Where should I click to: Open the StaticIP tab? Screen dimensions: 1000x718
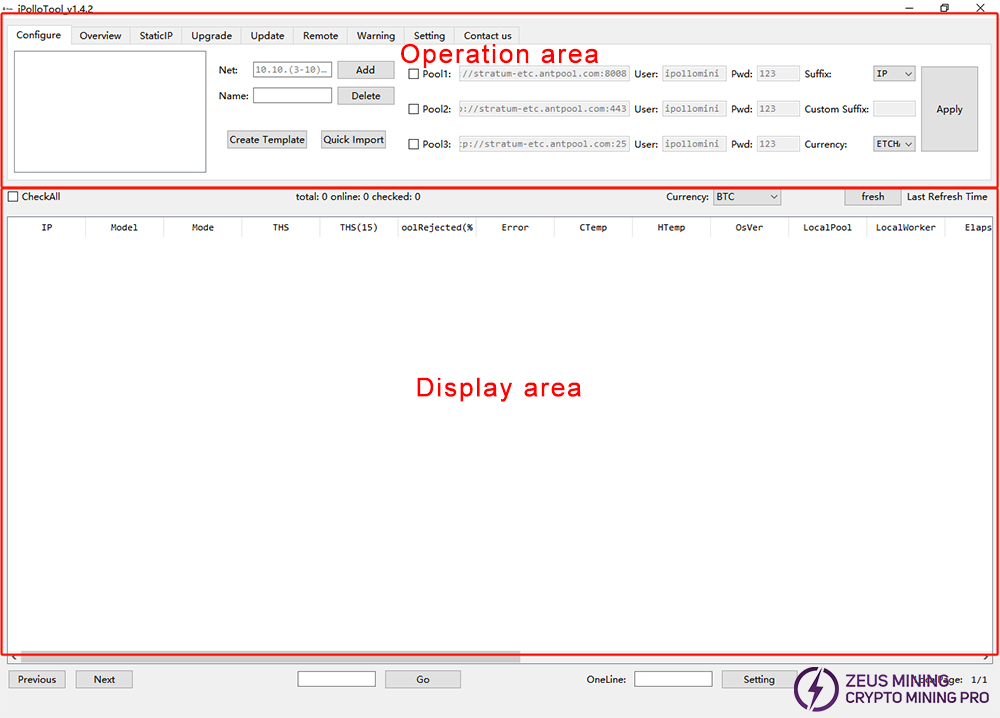pos(156,36)
